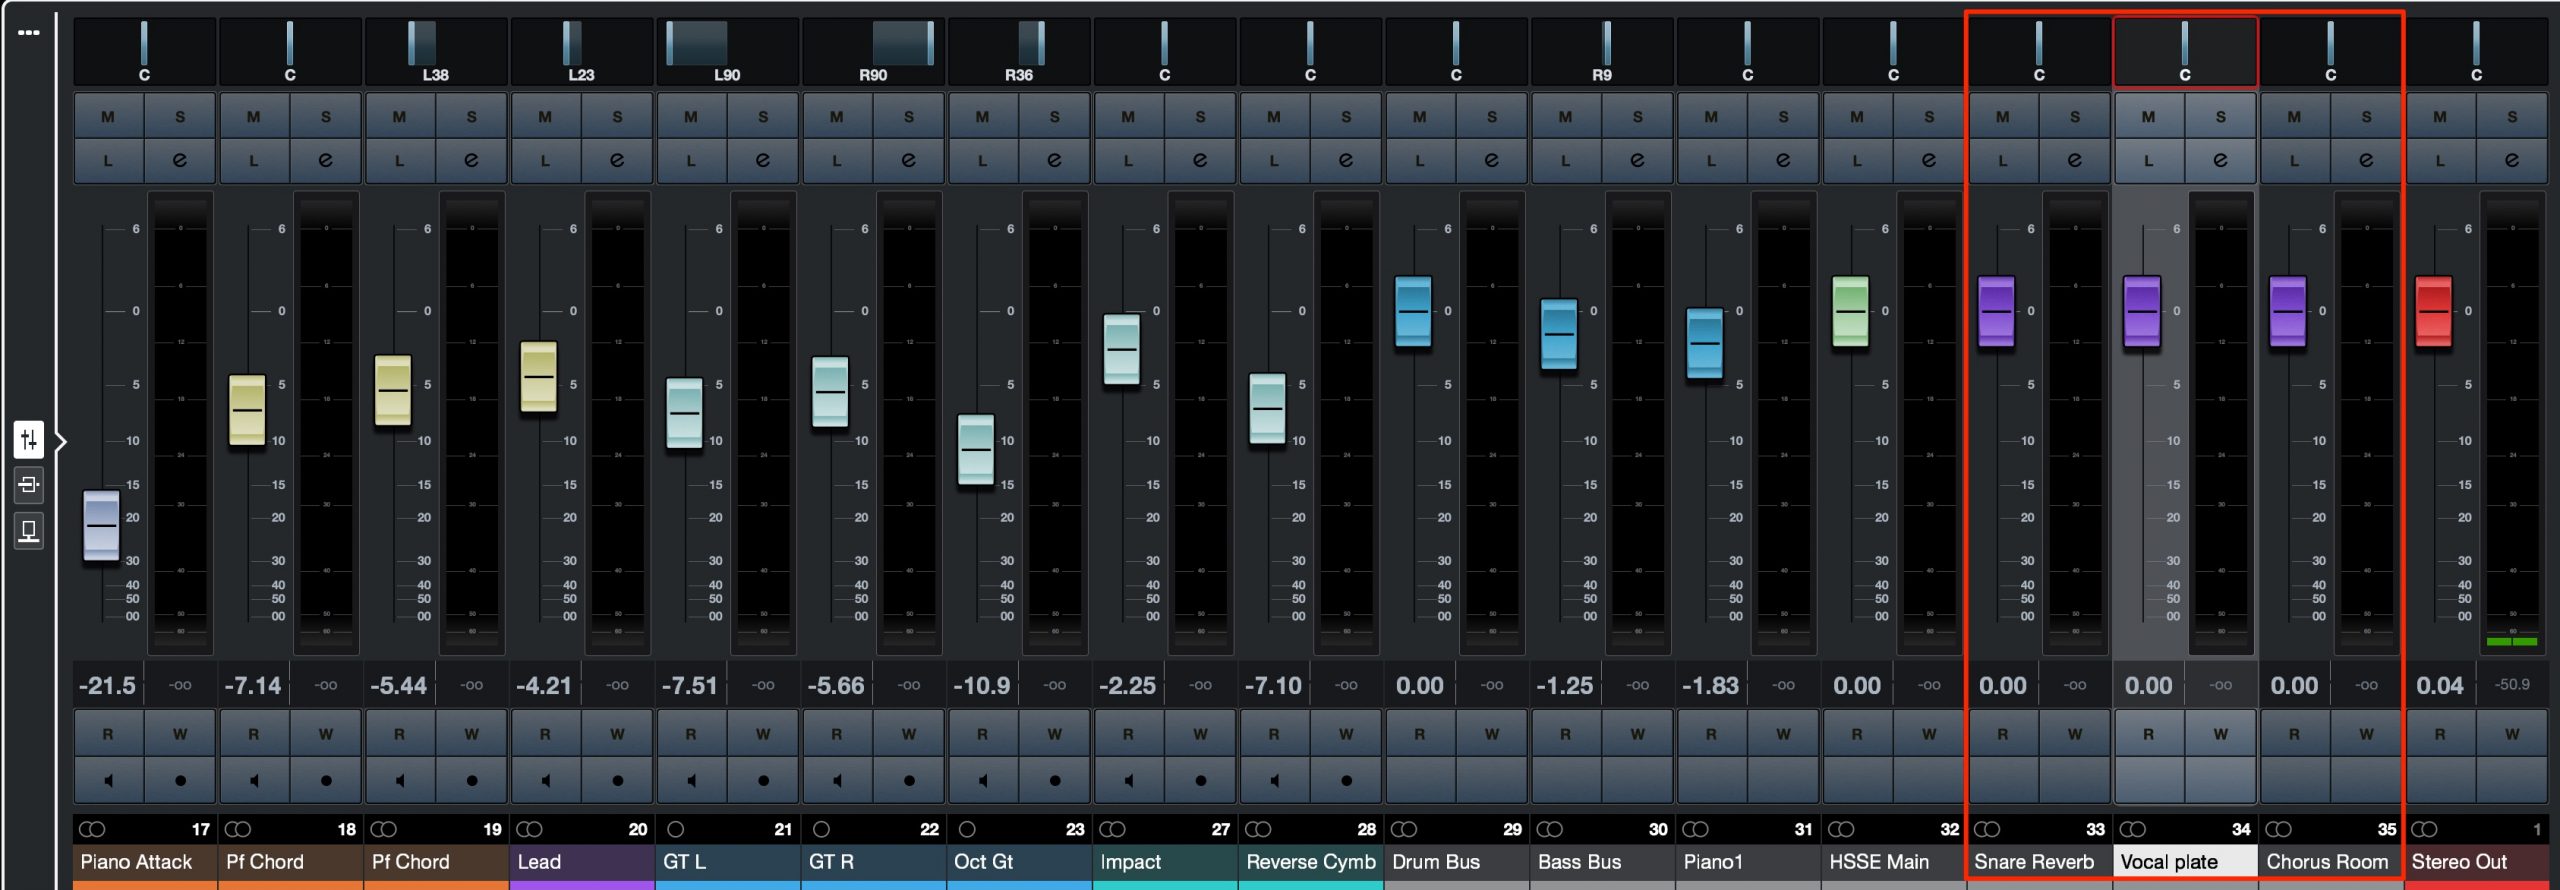Enable Read automation on Piano1
The width and height of the screenshot is (2560, 890).
[x=1711, y=734]
